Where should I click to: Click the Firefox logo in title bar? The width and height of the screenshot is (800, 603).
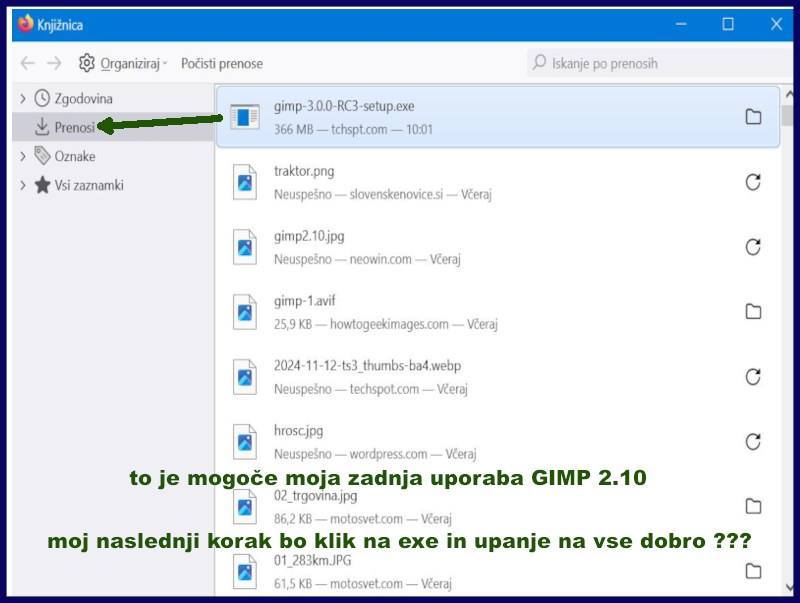coord(25,23)
